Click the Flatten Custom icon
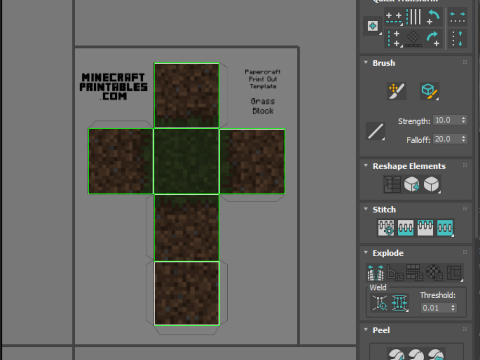480x360 pixels. coord(454,272)
